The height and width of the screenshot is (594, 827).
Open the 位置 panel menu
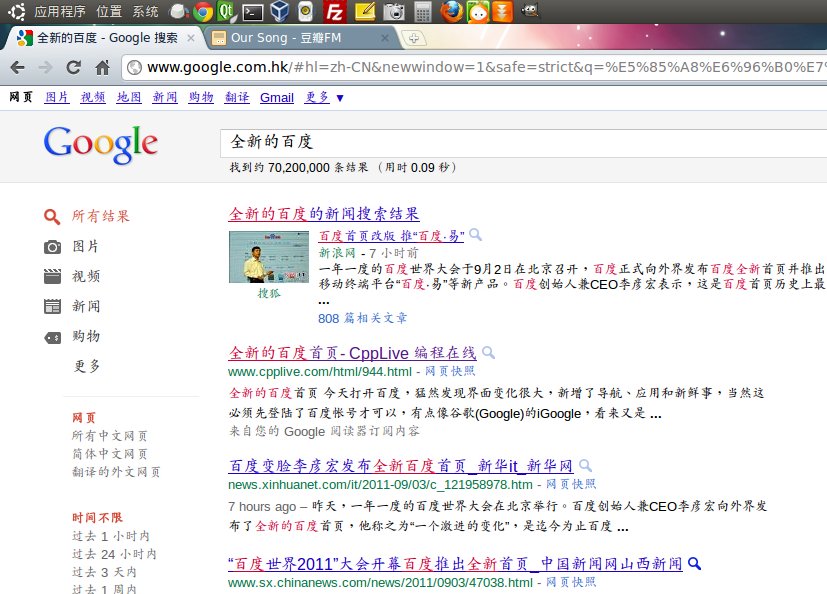(x=109, y=11)
